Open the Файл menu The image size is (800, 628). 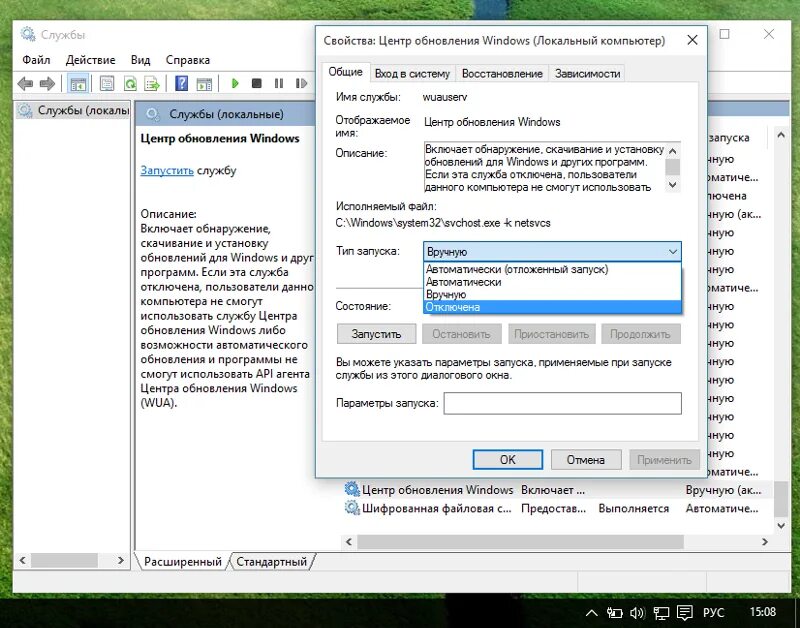36,60
